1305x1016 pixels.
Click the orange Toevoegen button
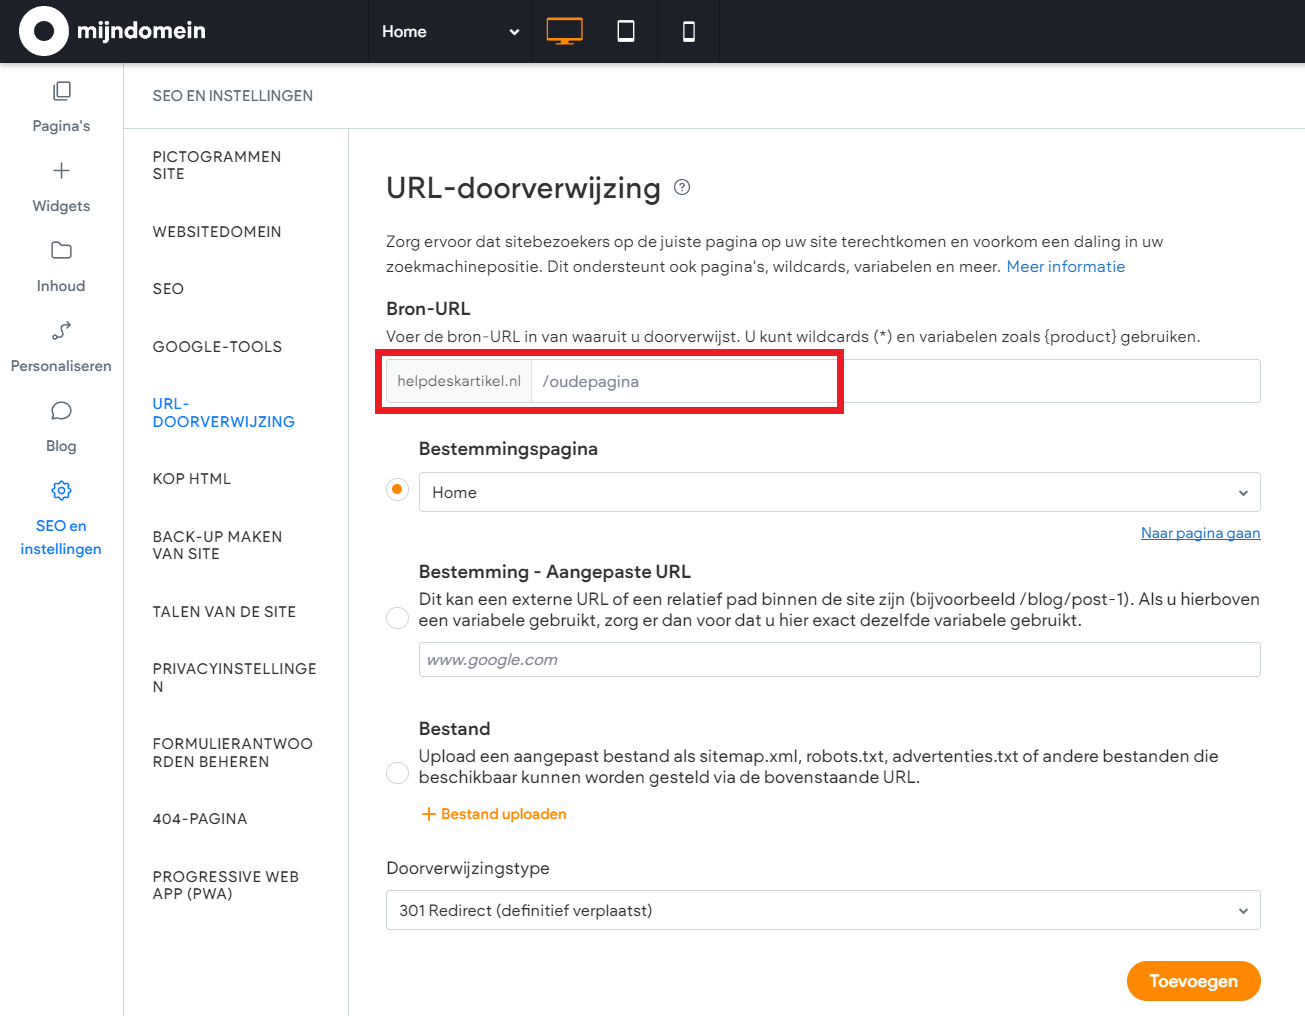(x=1192, y=981)
